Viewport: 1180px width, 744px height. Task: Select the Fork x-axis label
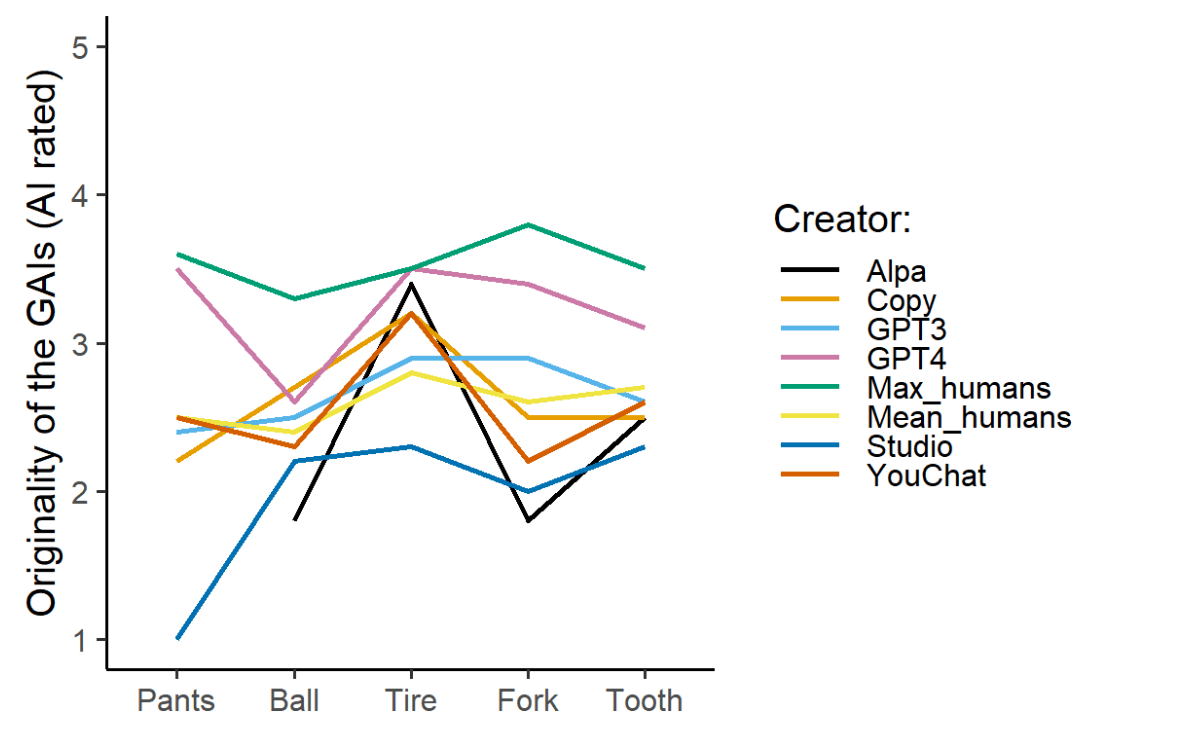pos(528,700)
